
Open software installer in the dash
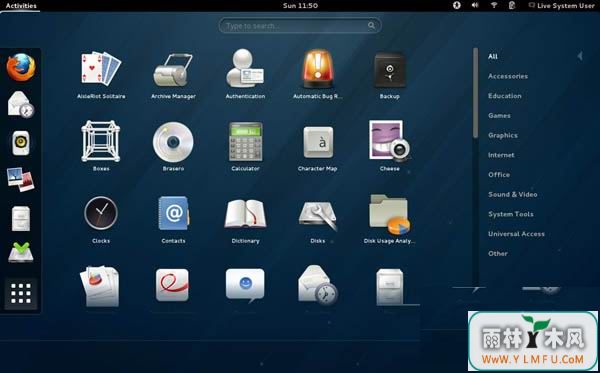[21, 252]
